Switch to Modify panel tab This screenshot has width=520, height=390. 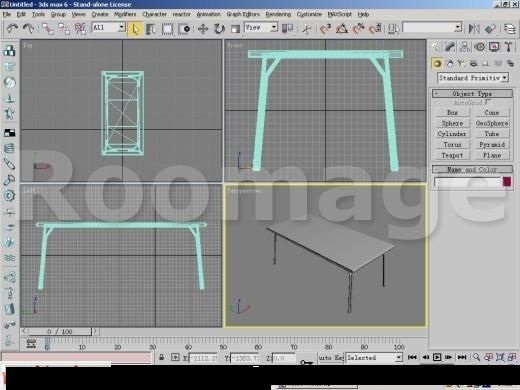(450, 47)
